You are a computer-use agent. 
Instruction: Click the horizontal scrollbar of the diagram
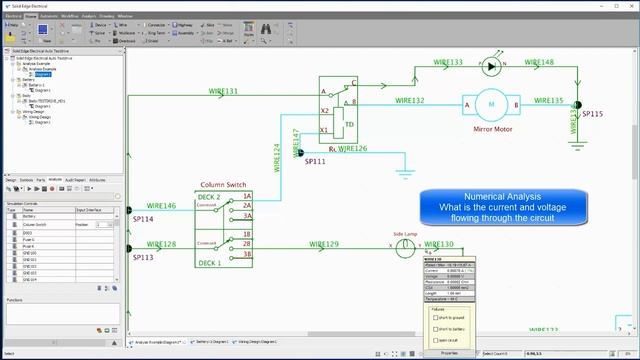click(361, 333)
